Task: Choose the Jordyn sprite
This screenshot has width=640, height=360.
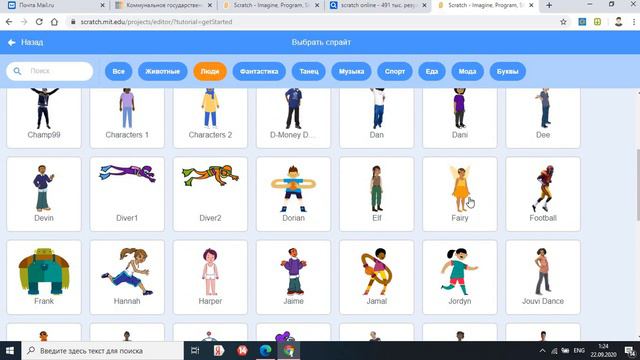Action: pos(460,277)
